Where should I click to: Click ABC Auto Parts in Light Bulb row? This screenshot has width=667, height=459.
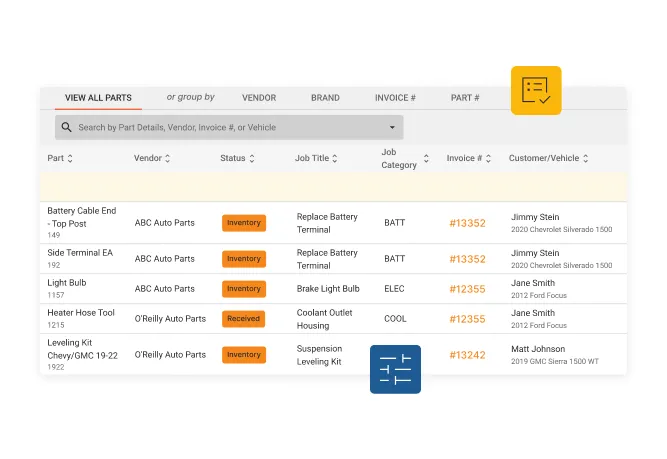click(x=165, y=289)
